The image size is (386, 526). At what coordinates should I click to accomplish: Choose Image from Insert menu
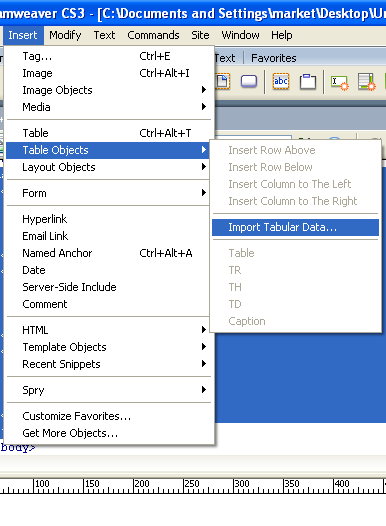(x=108, y=73)
